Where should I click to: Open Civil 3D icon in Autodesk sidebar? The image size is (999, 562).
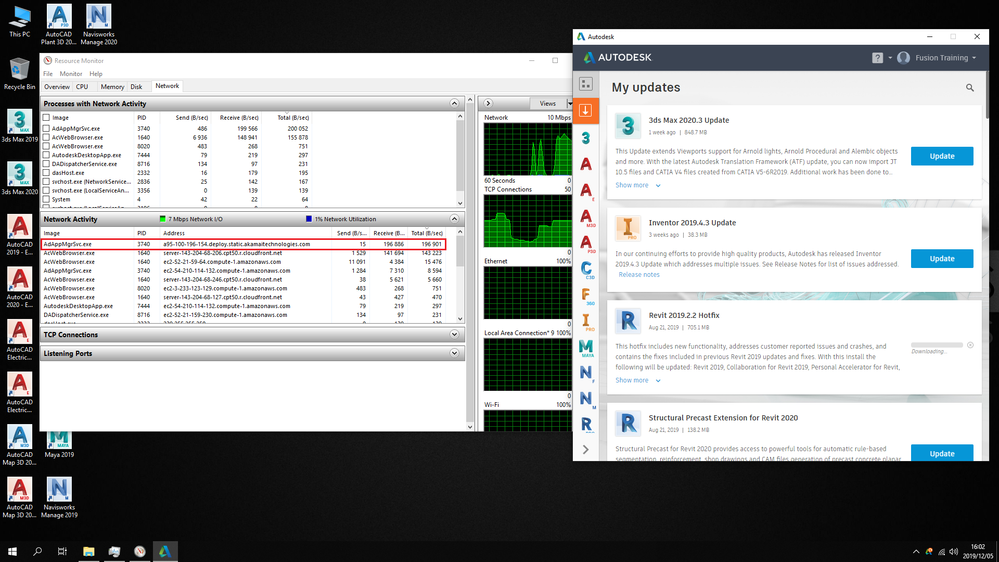(x=587, y=269)
